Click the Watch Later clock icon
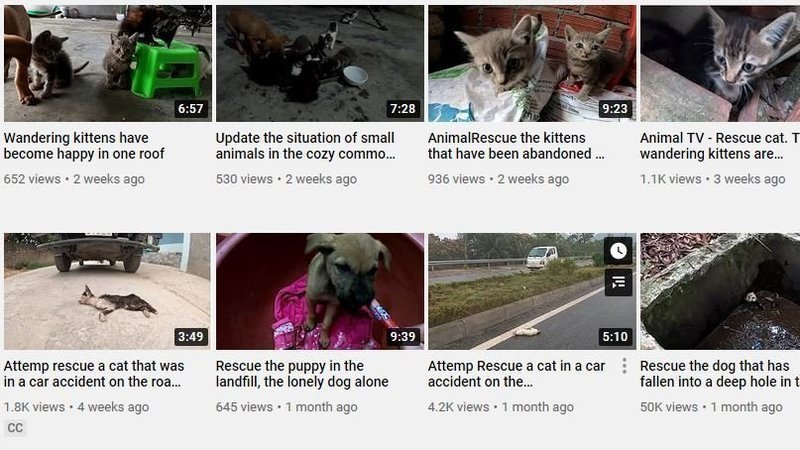The height and width of the screenshot is (450, 800). point(618,251)
